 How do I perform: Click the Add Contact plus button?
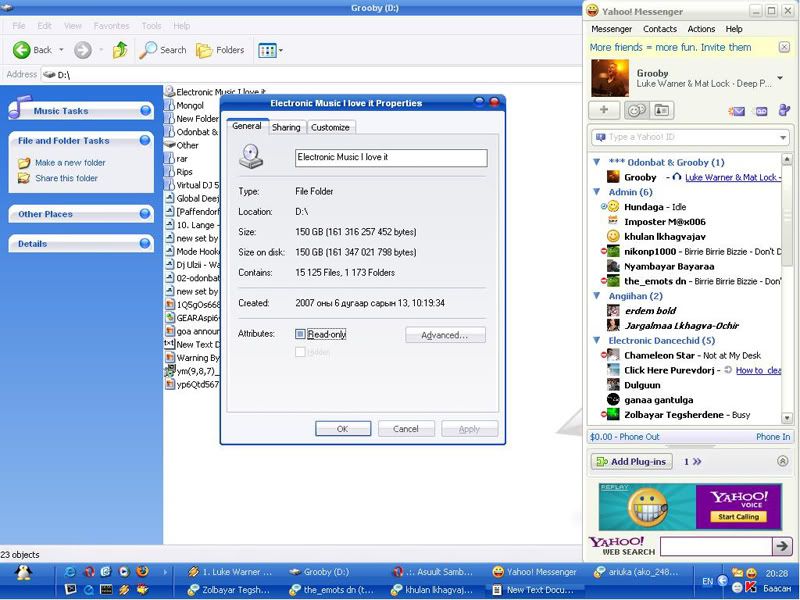coord(604,110)
